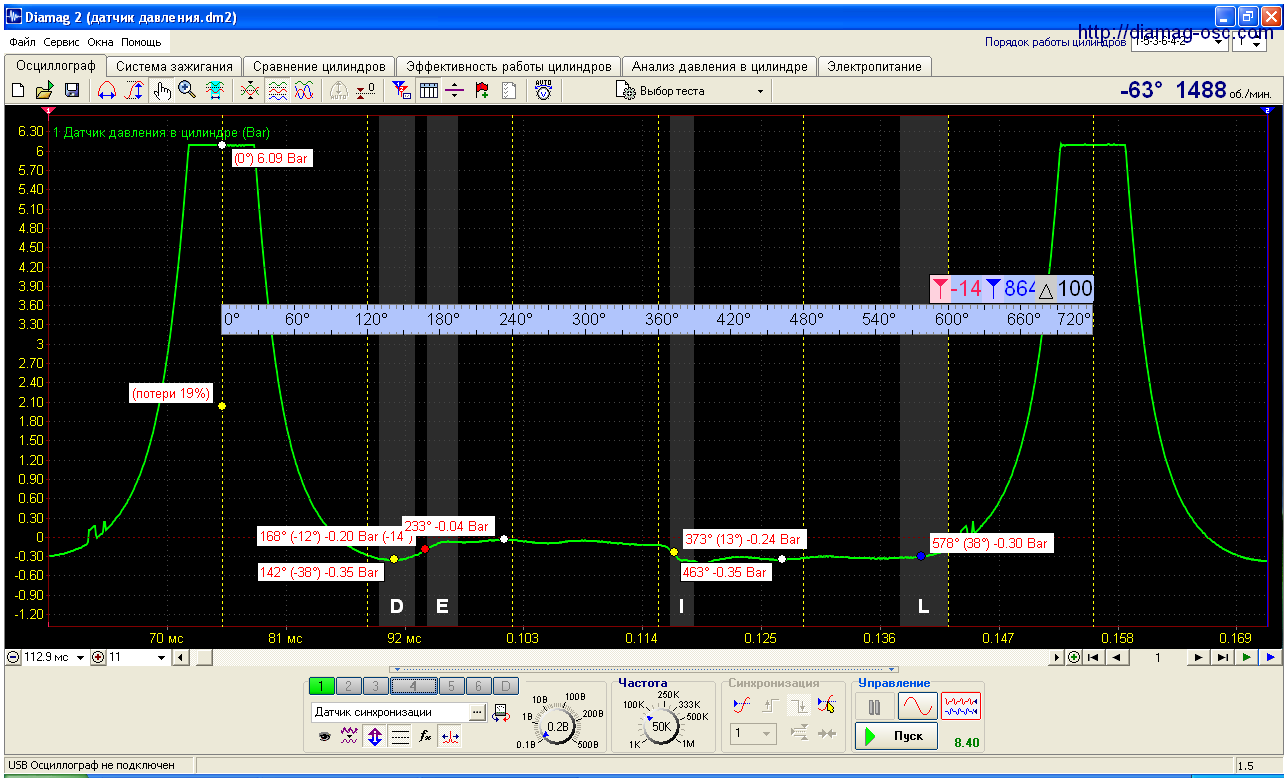
Task: Open the synchronization channel 1 dropdown
Action: (x=753, y=734)
